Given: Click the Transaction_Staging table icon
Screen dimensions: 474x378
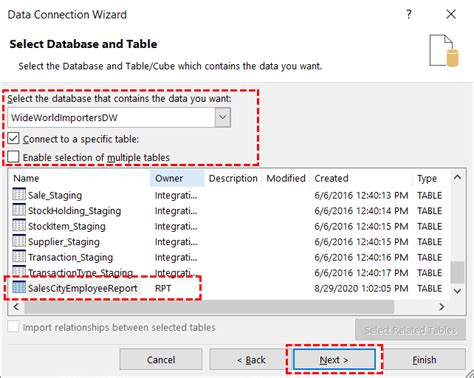Looking at the screenshot, I should coord(19,257).
